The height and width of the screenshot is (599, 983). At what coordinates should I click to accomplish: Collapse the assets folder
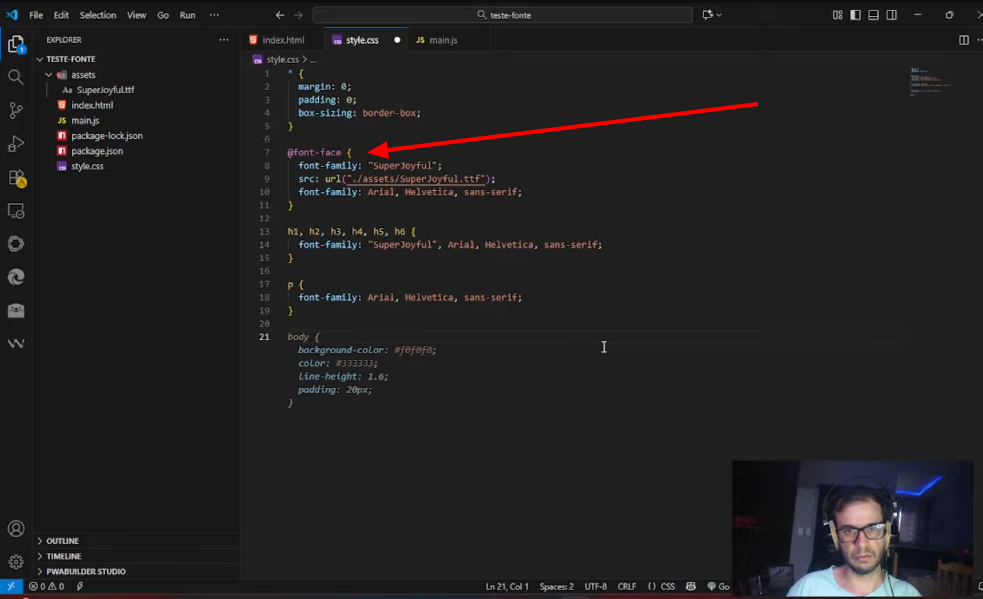82,75
